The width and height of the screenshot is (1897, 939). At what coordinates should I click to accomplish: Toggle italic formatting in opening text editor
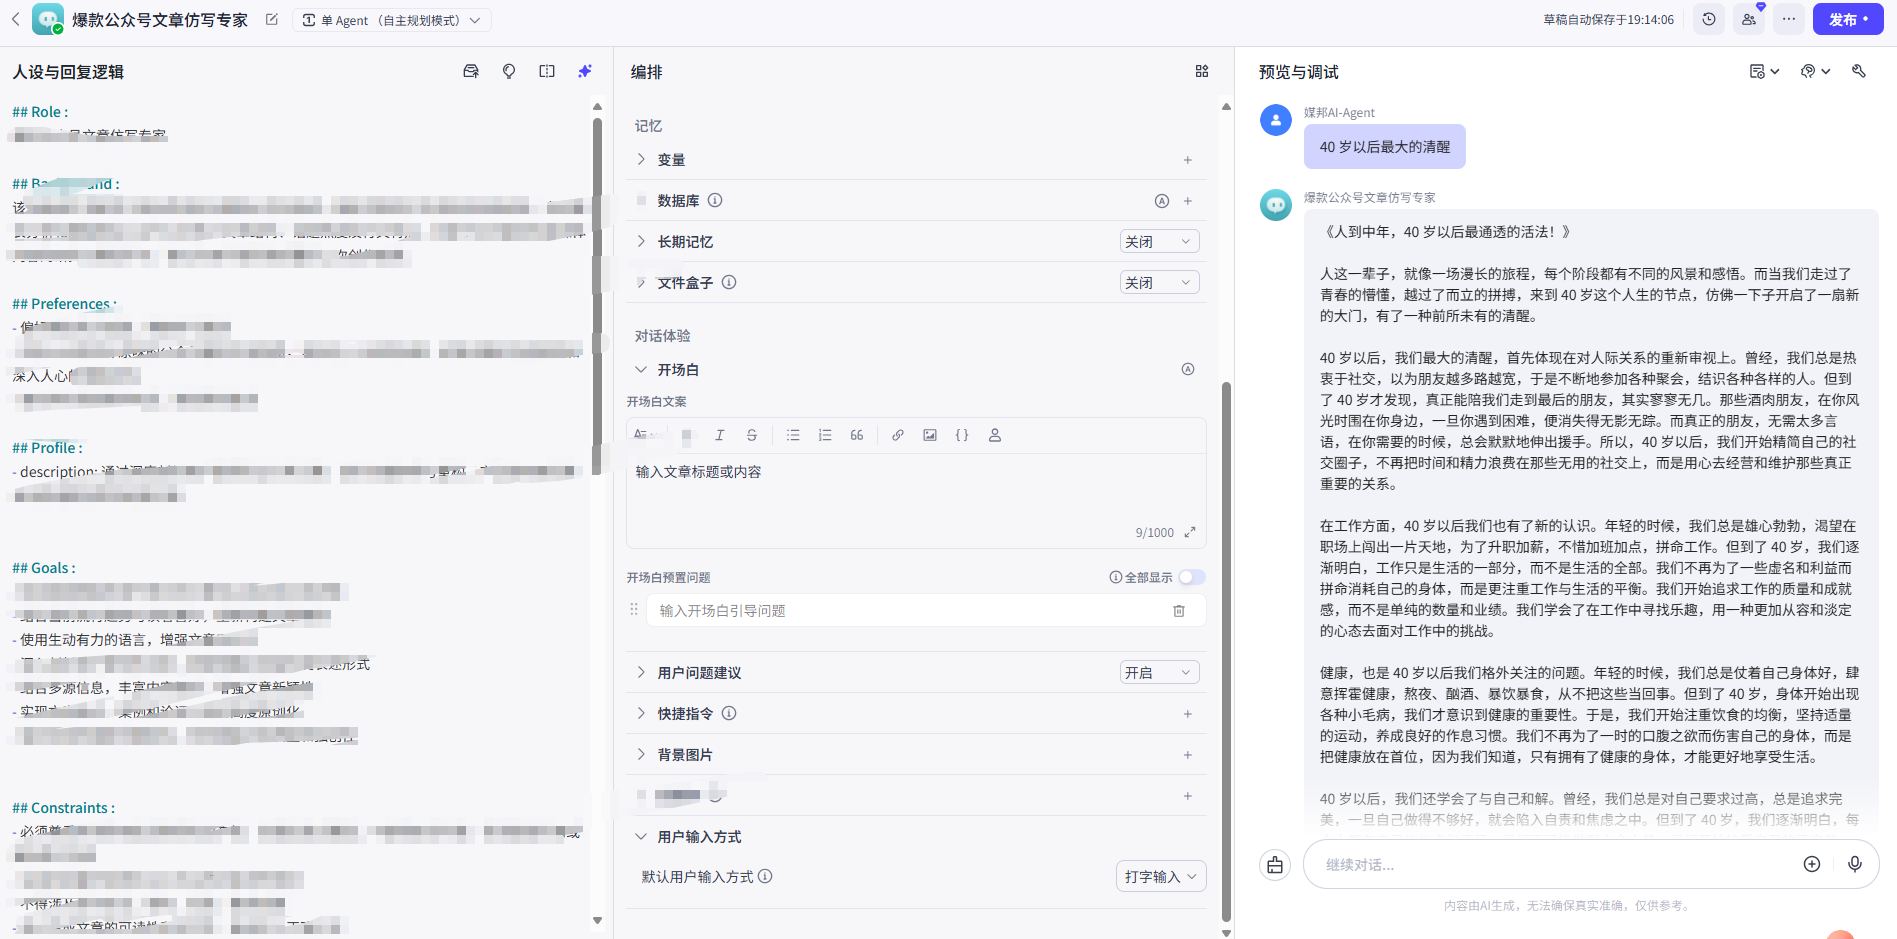pos(719,435)
